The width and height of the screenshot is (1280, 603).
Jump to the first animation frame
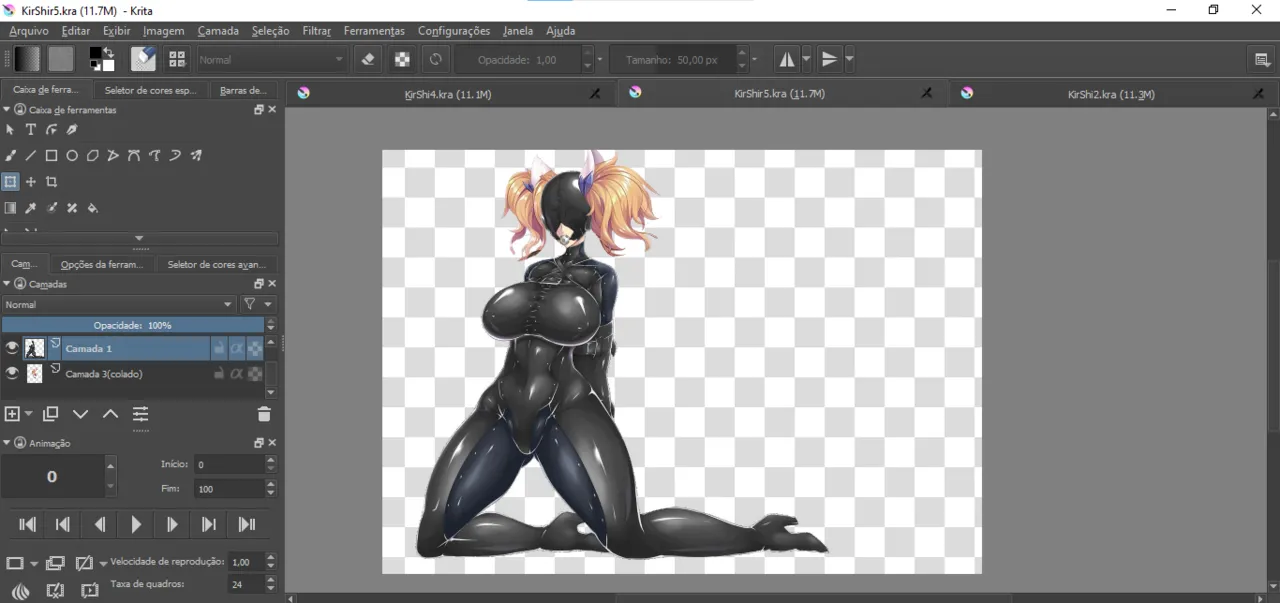28,524
